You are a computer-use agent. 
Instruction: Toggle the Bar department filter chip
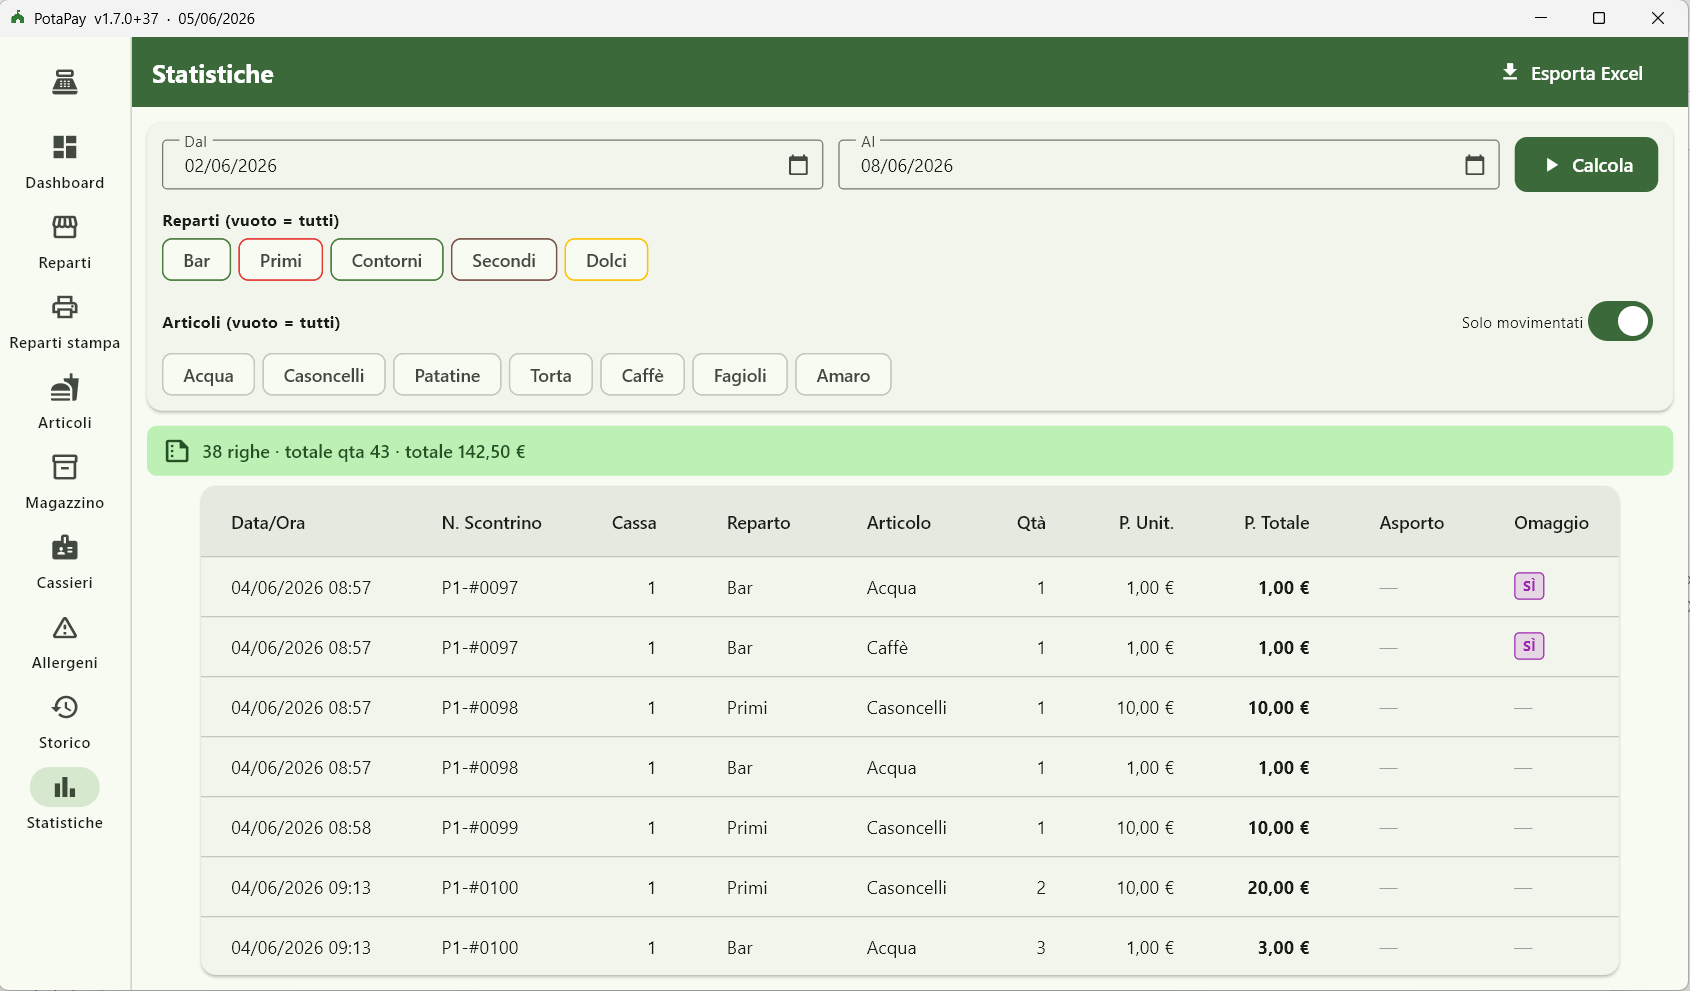point(197,260)
